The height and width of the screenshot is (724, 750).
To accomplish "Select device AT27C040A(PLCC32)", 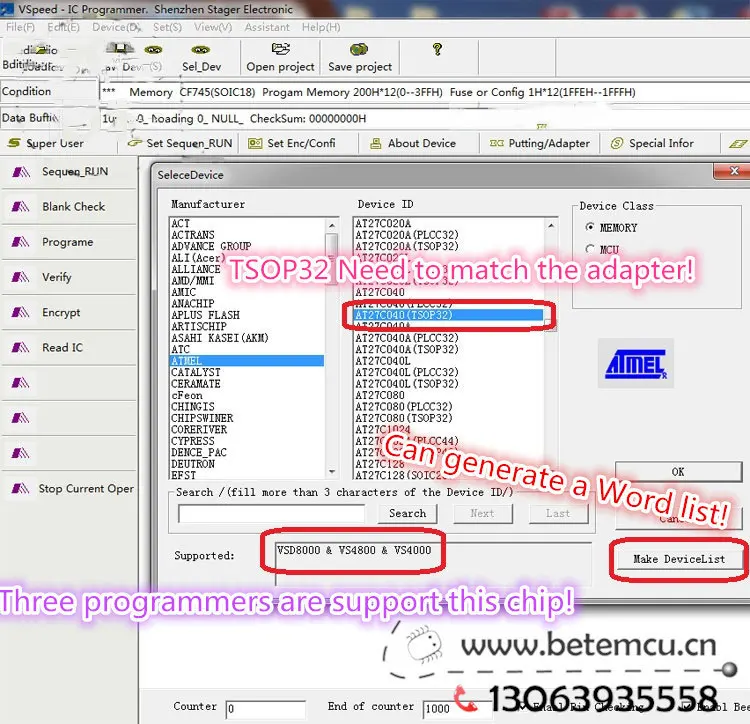I will 407,338.
